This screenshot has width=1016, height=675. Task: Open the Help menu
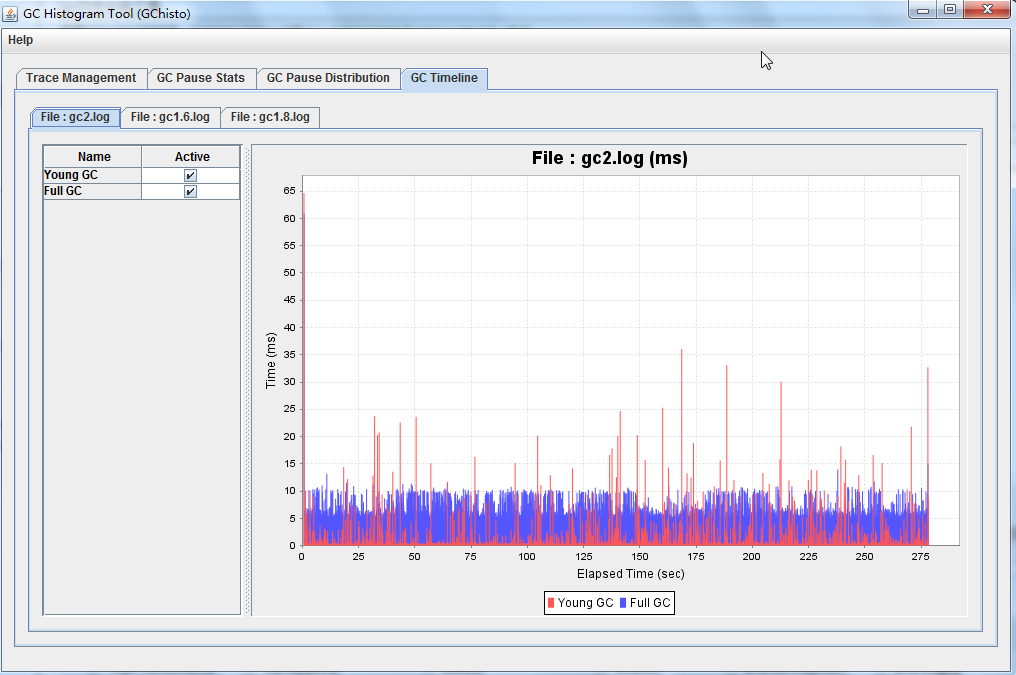click(20, 40)
